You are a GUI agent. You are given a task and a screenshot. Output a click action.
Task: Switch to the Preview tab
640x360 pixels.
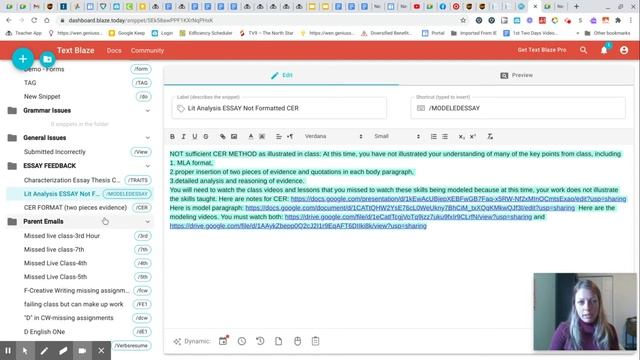click(516, 75)
